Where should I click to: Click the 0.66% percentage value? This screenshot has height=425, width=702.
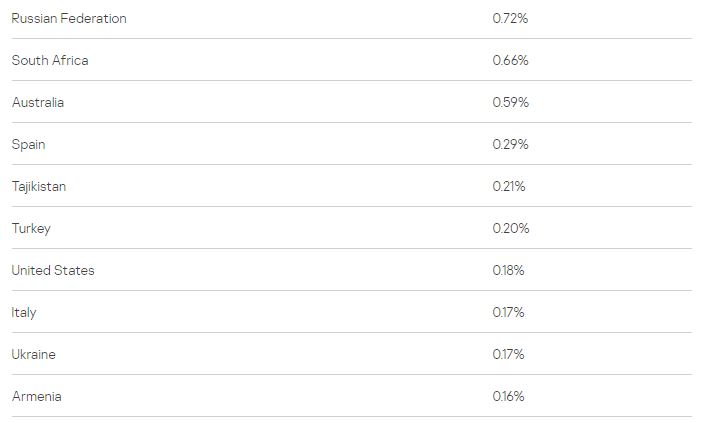510,60
